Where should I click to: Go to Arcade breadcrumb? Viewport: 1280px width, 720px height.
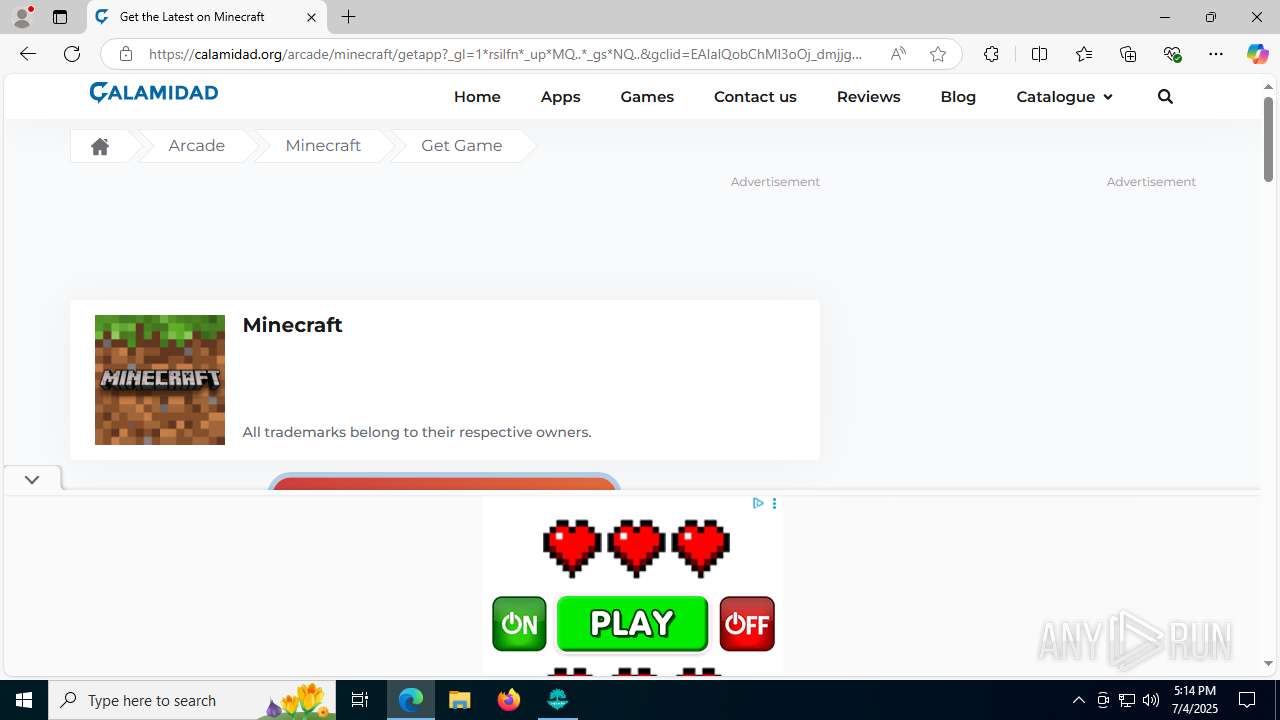point(196,146)
